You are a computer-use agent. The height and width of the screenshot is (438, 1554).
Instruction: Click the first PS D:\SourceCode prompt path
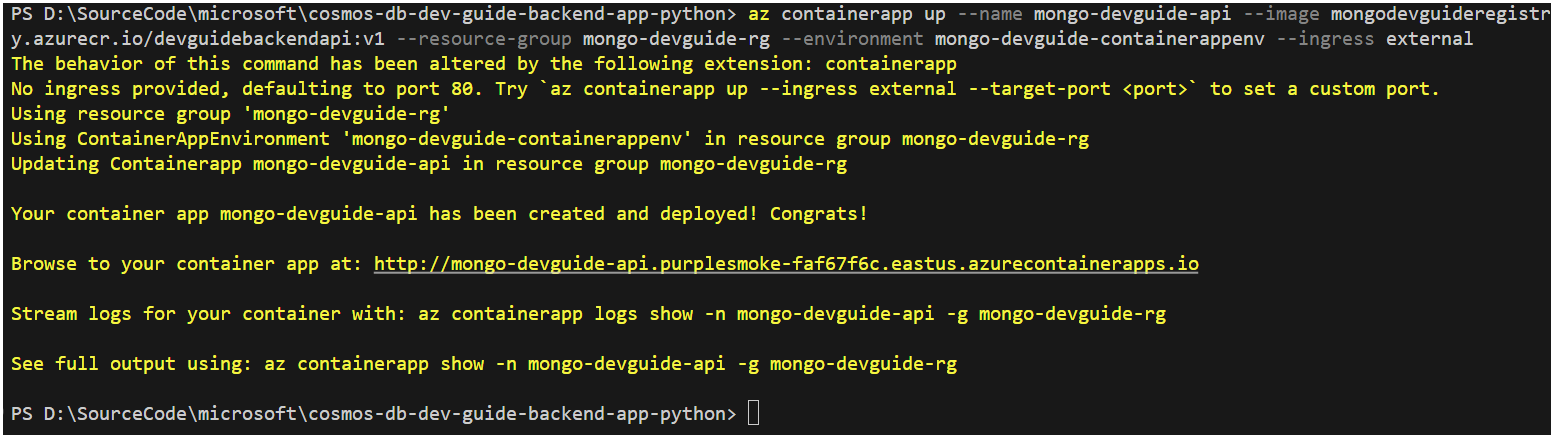374,14
